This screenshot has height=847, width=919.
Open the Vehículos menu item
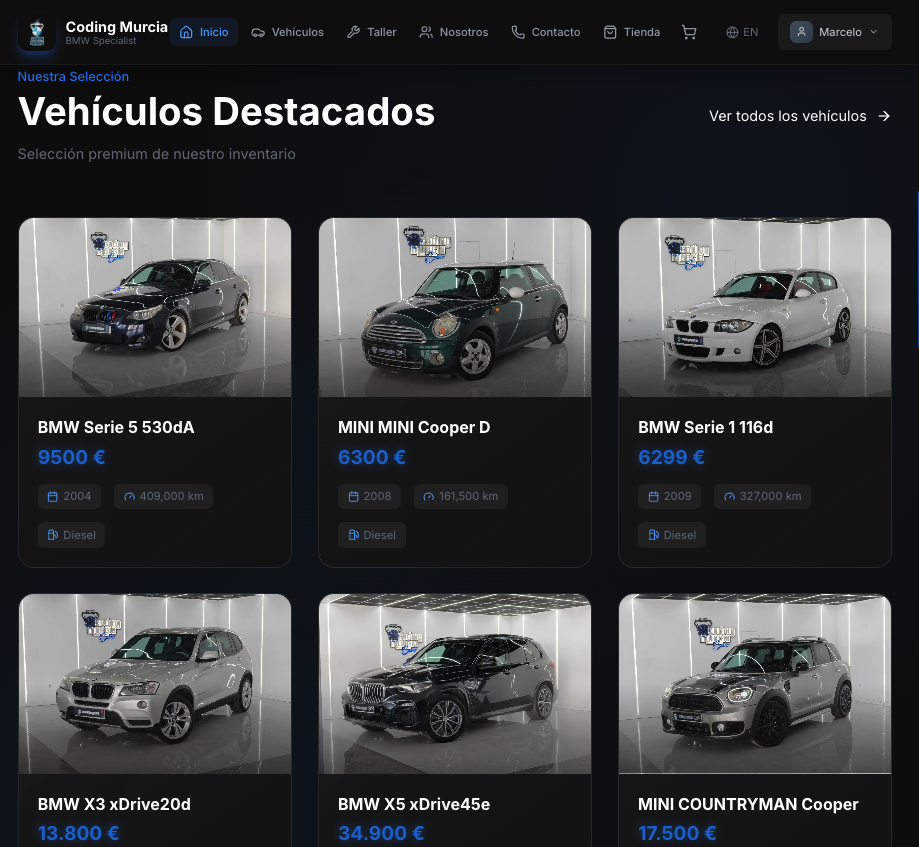pyautogui.click(x=287, y=32)
